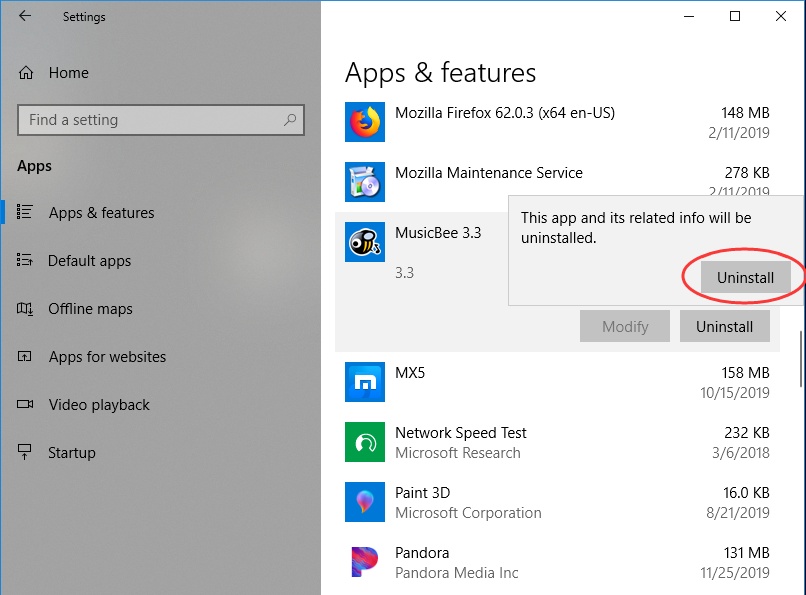Maximize the Settings window
806x595 pixels.
(735, 16)
